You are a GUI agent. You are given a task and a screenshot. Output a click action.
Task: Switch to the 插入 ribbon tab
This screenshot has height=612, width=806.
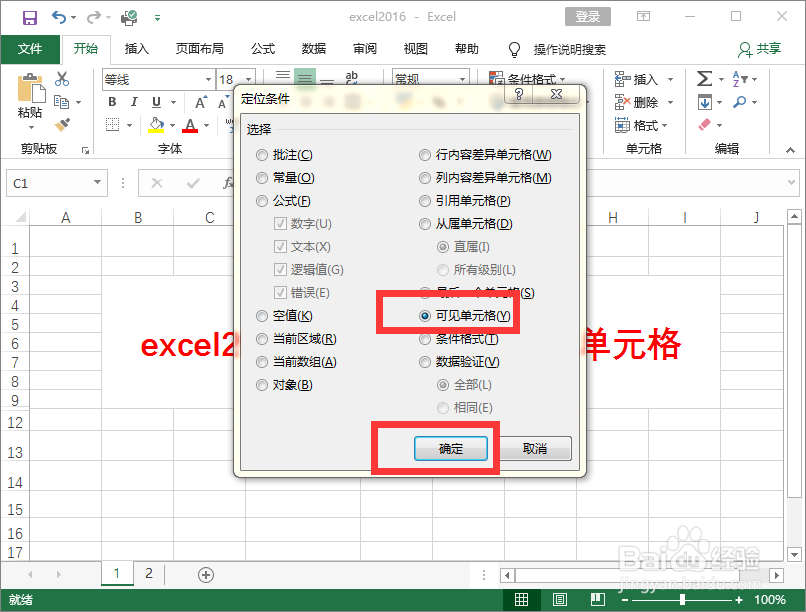pyautogui.click(x=137, y=49)
